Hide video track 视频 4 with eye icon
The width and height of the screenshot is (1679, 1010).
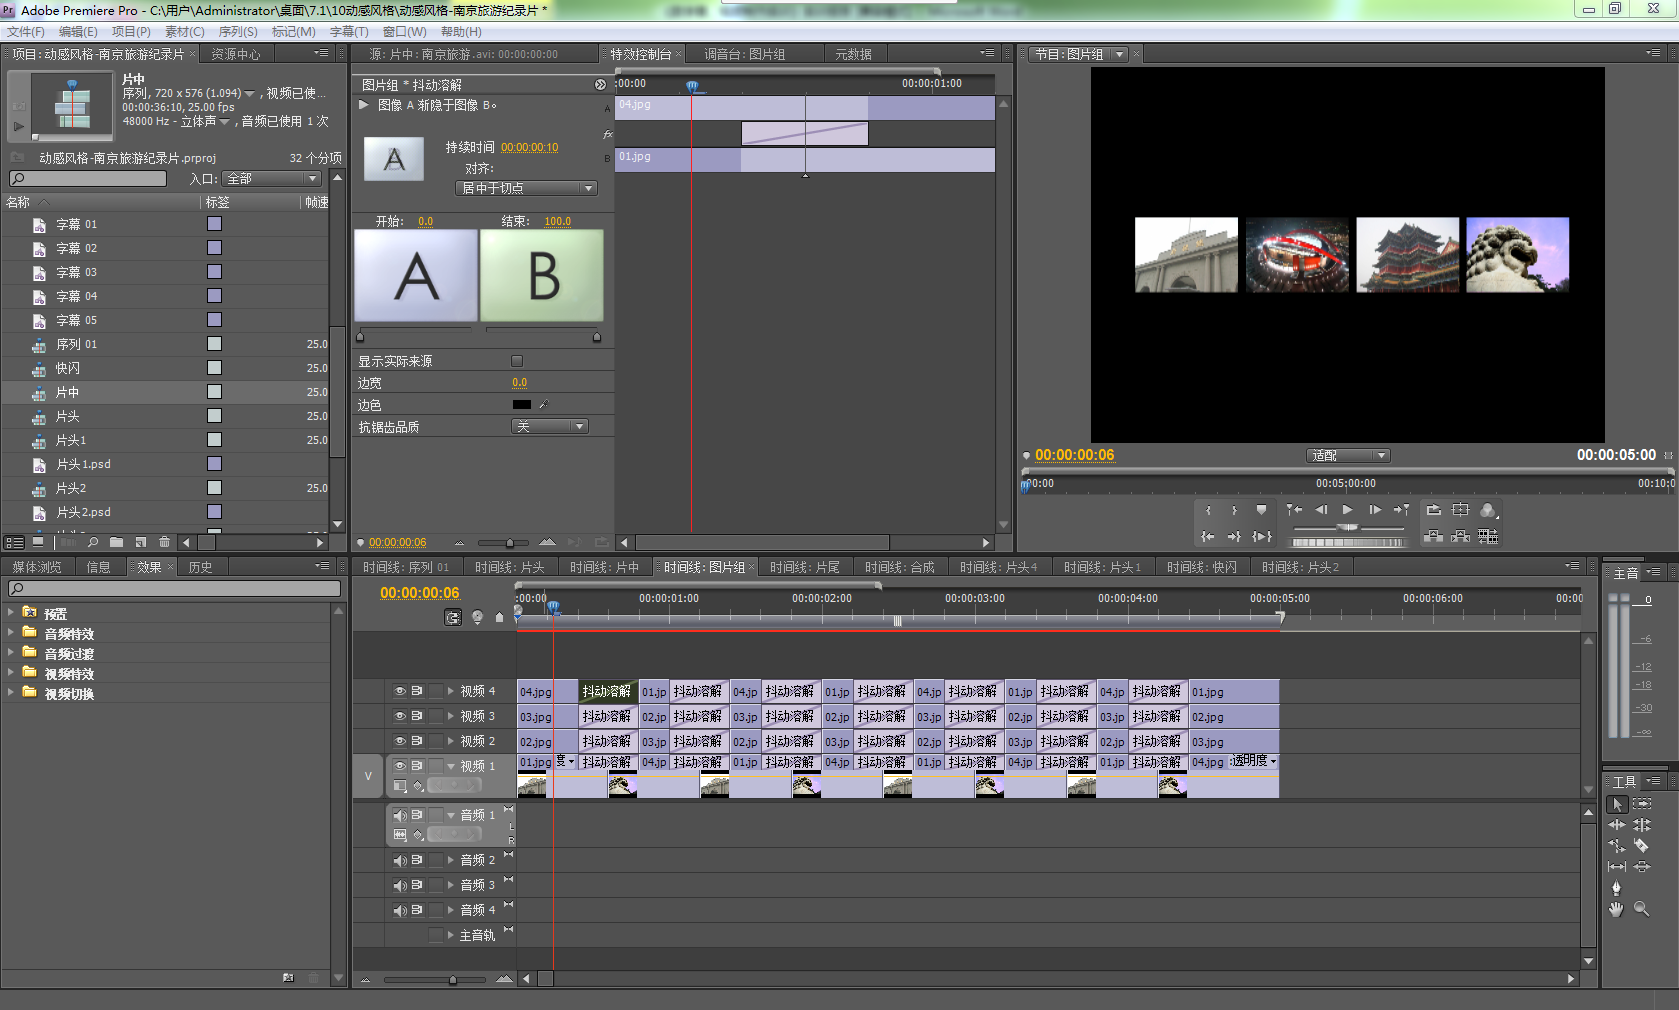pyautogui.click(x=399, y=691)
